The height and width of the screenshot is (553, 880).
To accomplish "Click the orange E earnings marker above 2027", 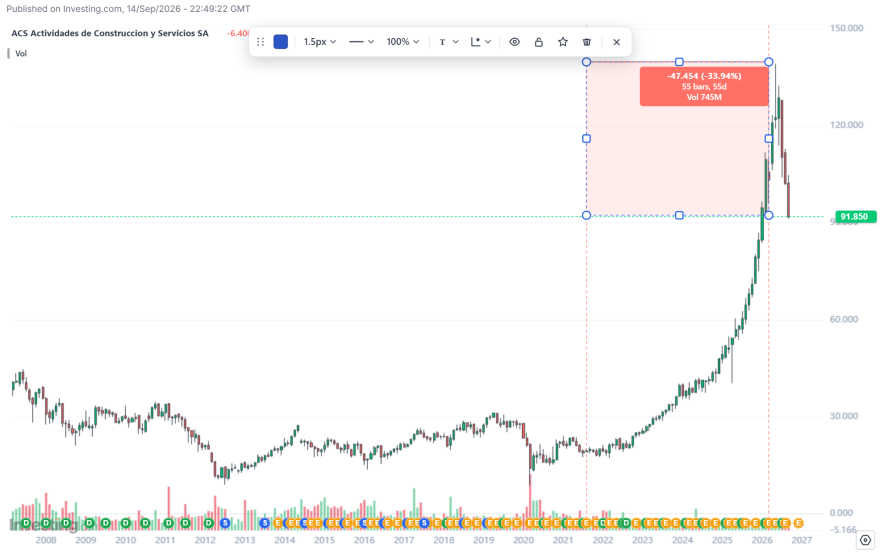I will [799, 523].
